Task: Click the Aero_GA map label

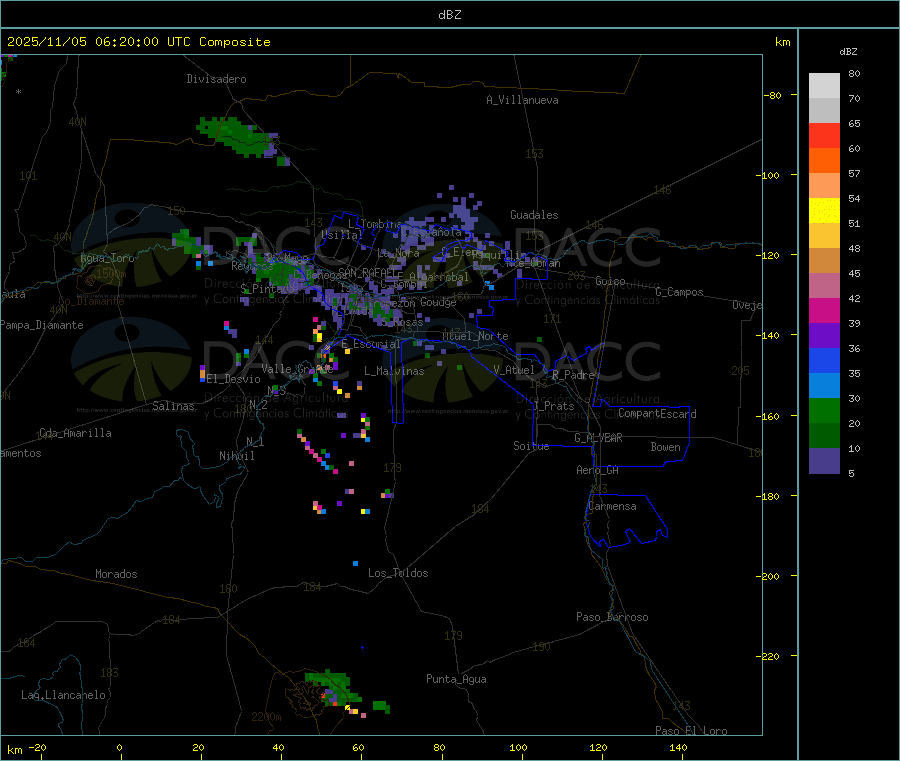Action: tap(598, 470)
